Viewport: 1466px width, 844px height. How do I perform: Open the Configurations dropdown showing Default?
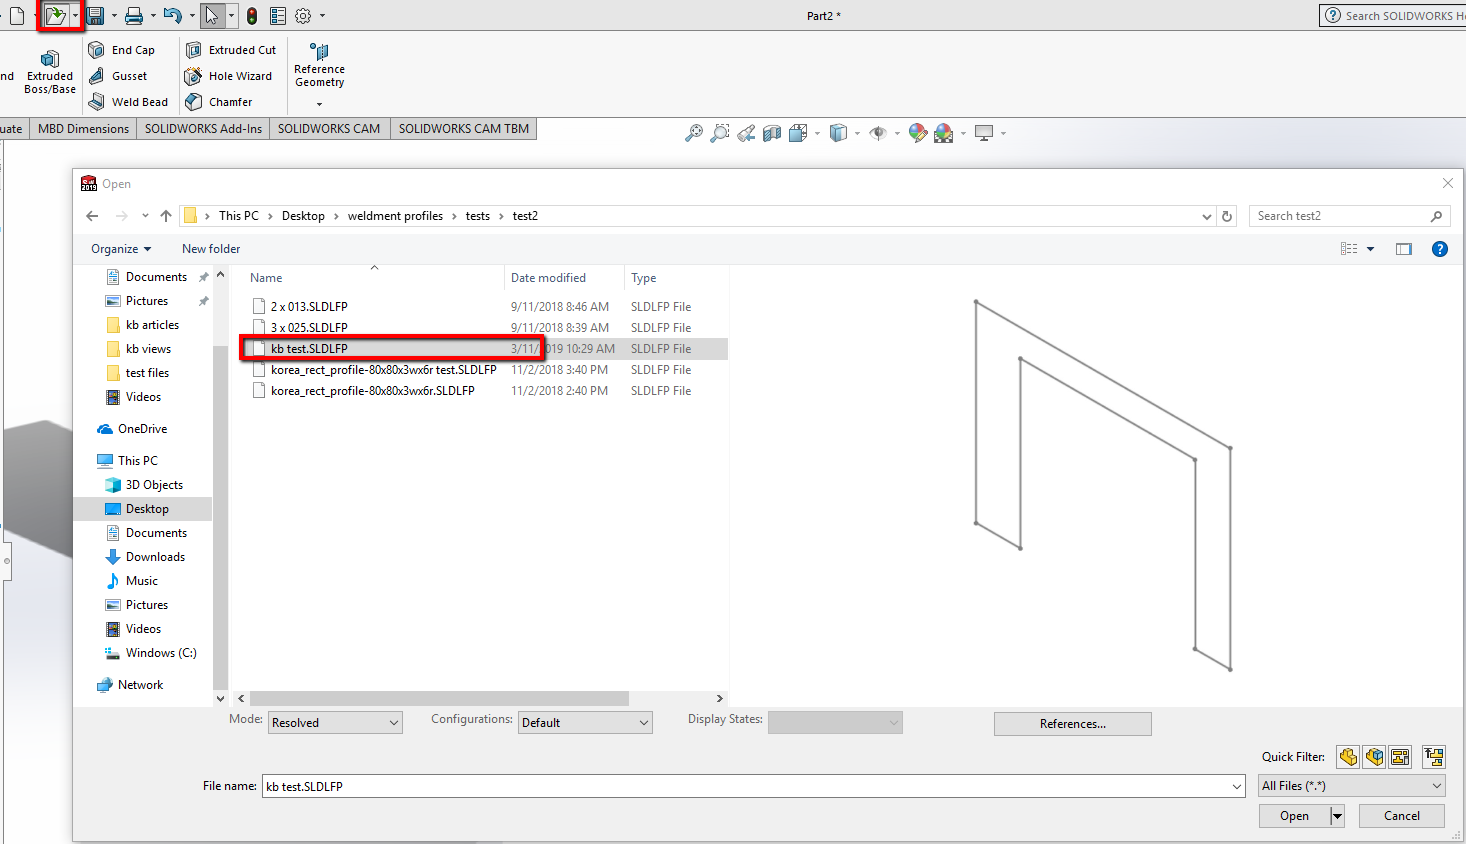coord(585,723)
